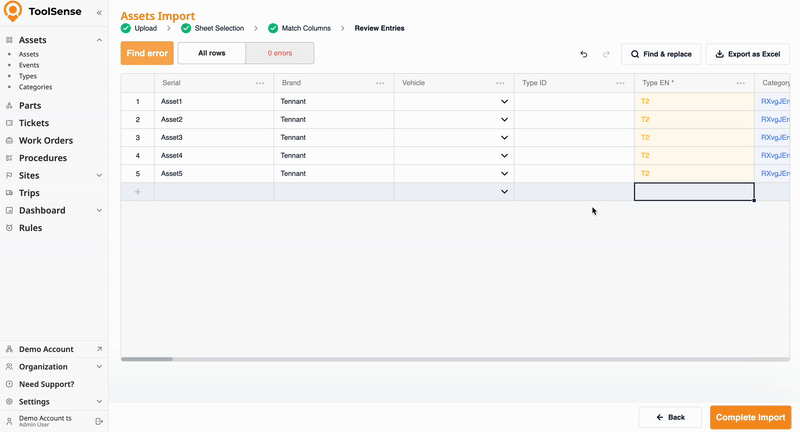Viewport: 800px width, 432px height.
Task: Export entries as Excel
Action: [x=747, y=54]
